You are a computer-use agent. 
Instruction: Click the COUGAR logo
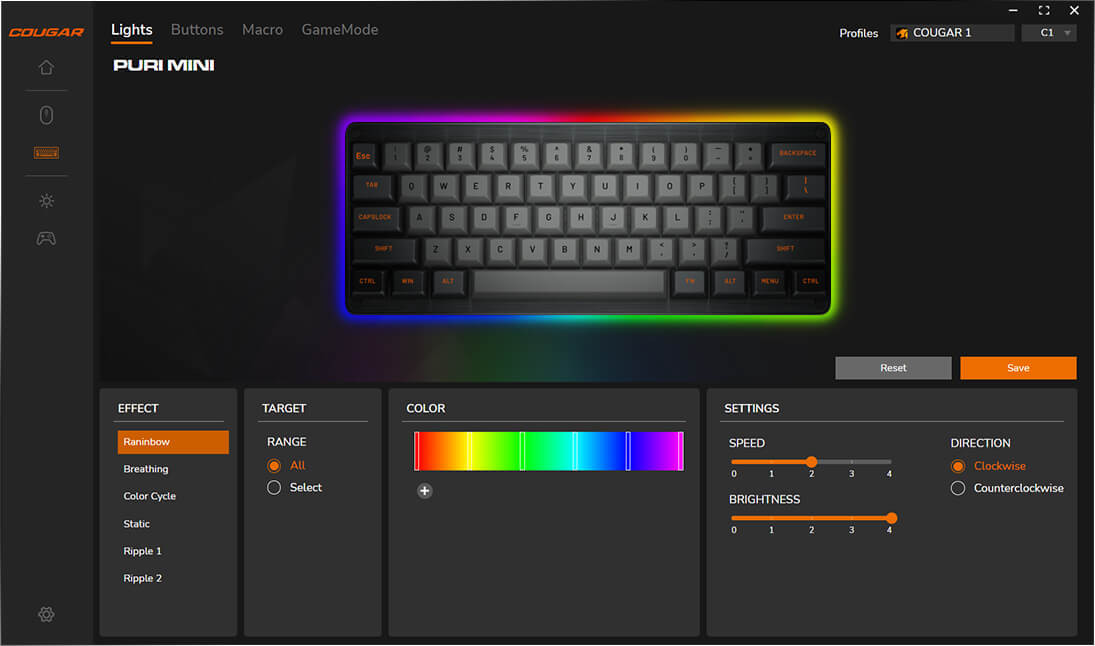point(46,32)
